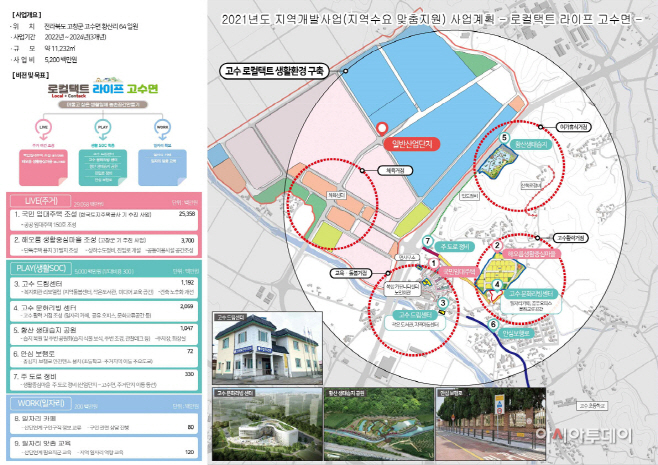Click the 고수 문화리빙센터 teal map label

coord(530,293)
